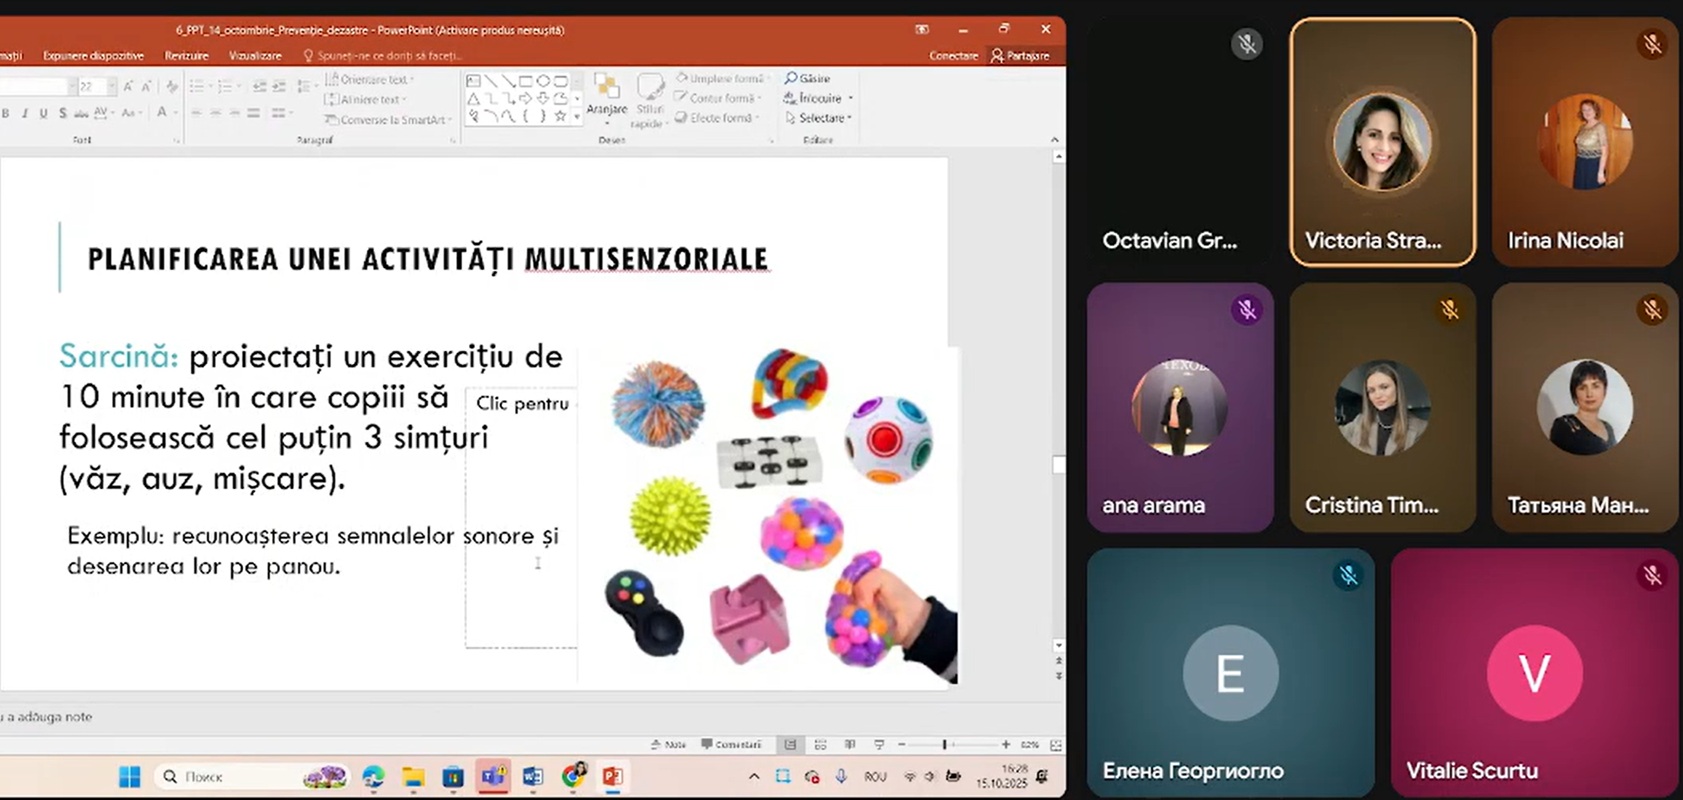Click the Conectare sign-in link
1683x800 pixels.
[953, 56]
